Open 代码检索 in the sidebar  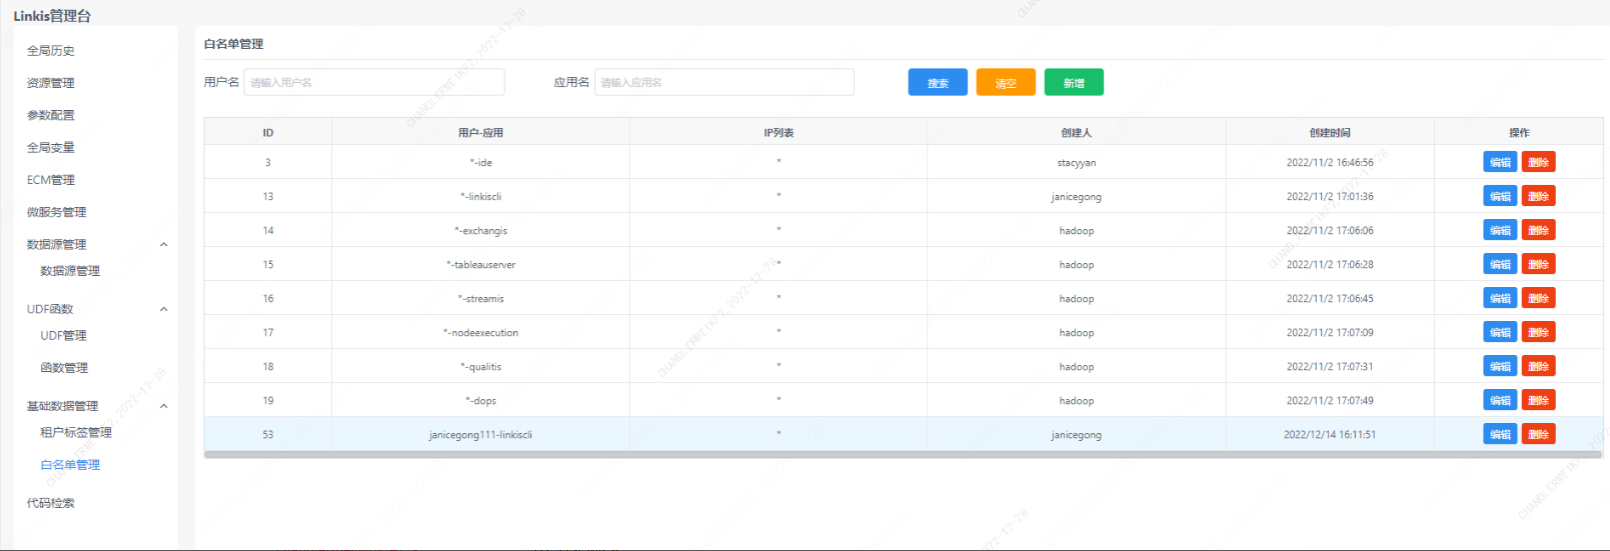[51, 503]
